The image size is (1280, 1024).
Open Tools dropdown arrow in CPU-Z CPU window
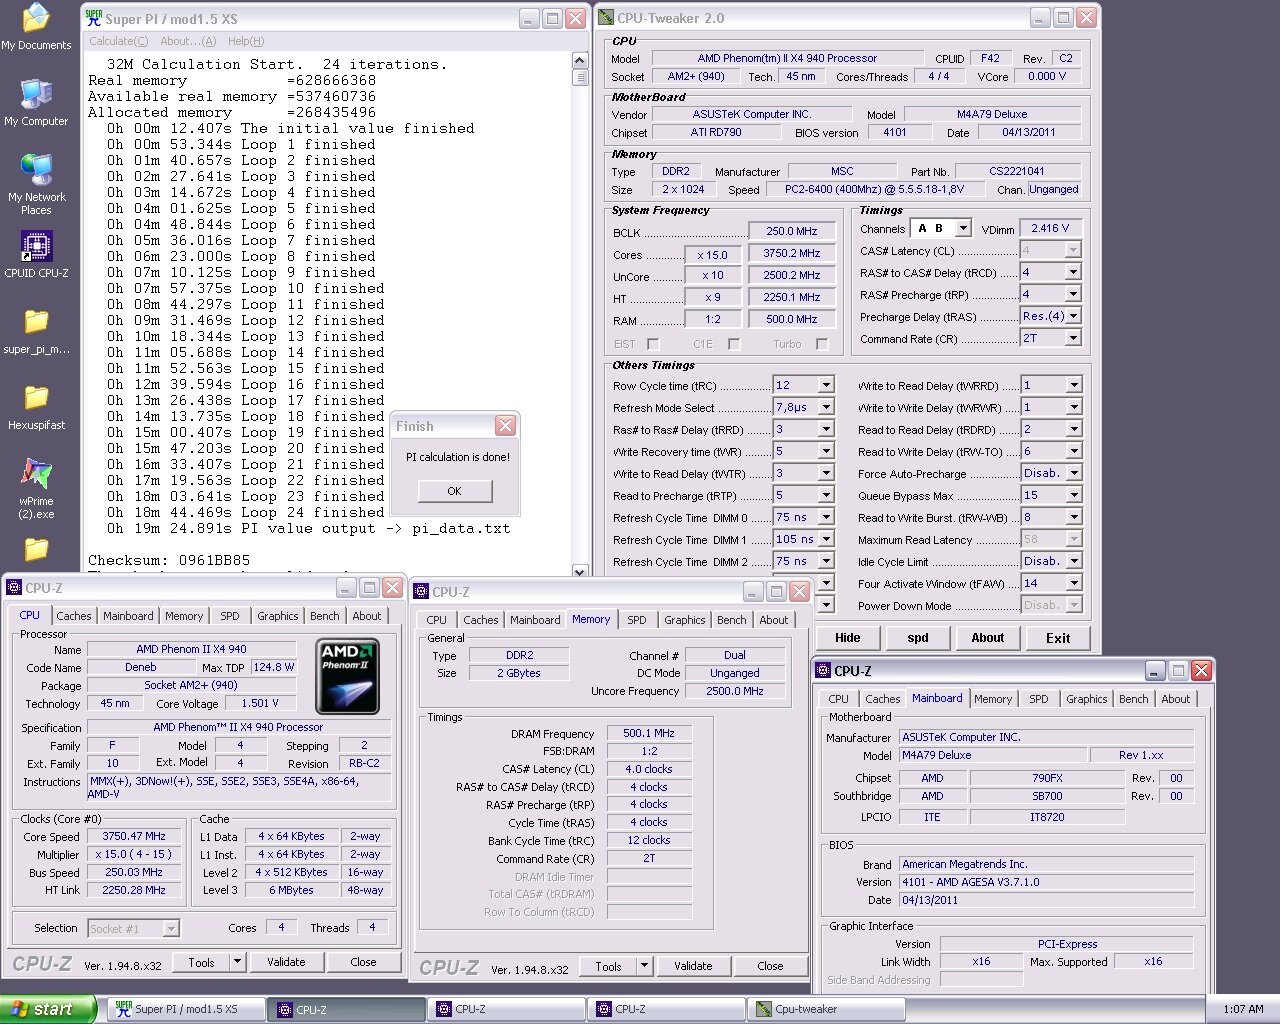237,962
